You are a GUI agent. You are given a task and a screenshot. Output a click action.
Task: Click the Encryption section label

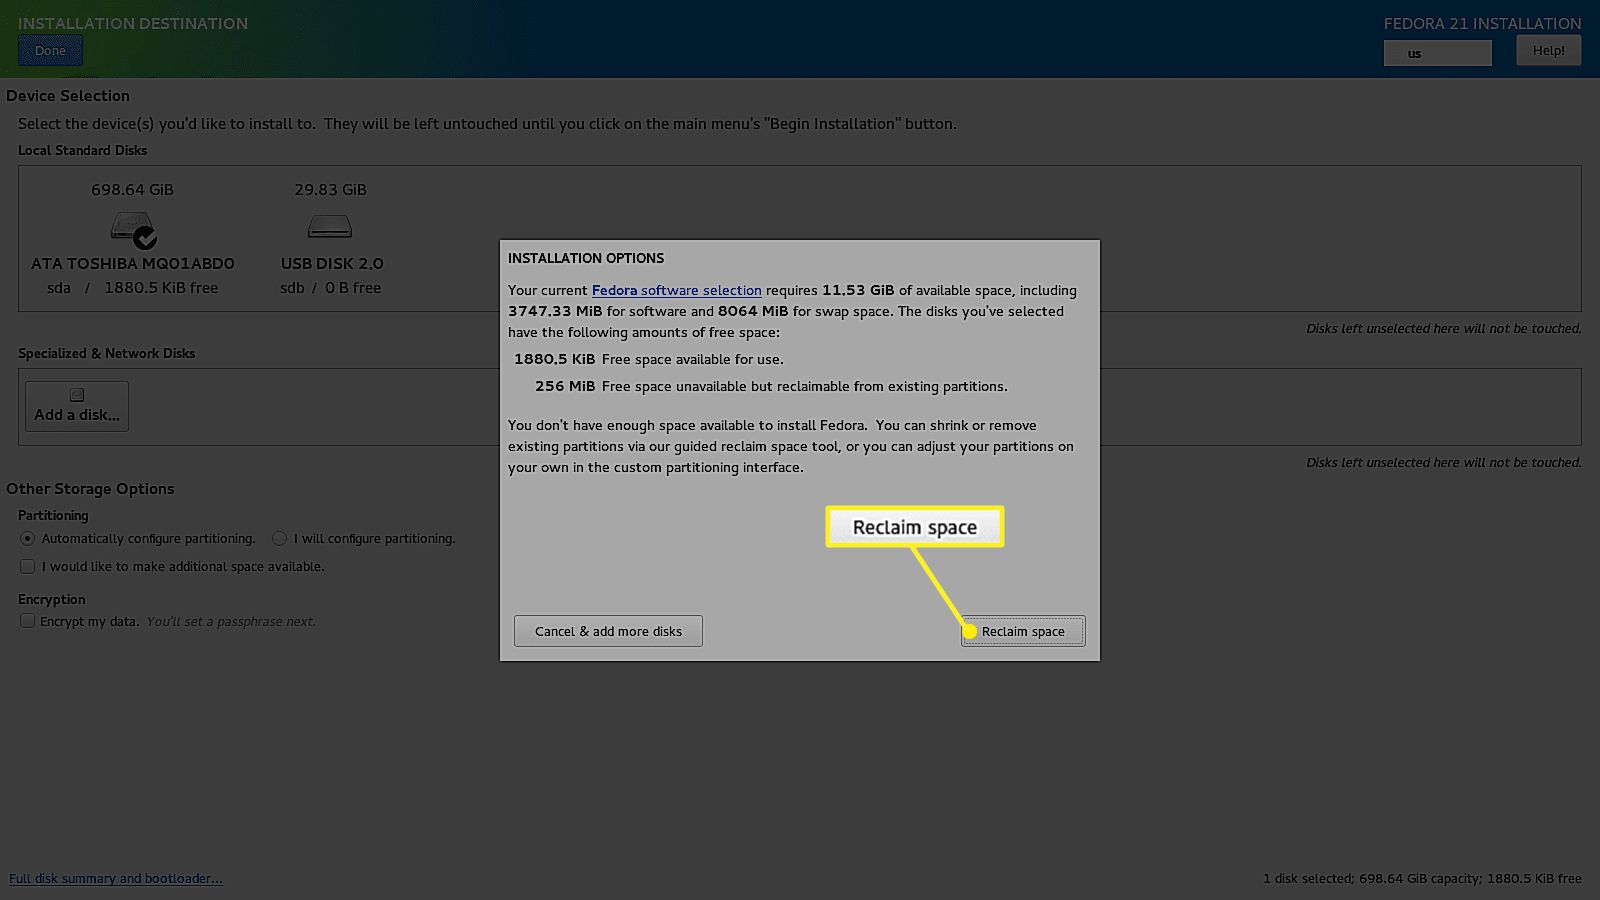coord(52,599)
